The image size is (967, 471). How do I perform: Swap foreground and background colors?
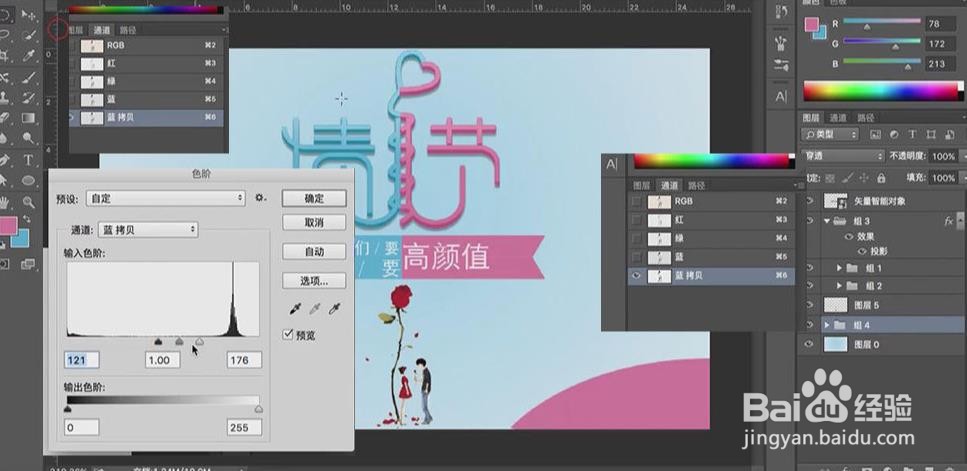click(27, 219)
